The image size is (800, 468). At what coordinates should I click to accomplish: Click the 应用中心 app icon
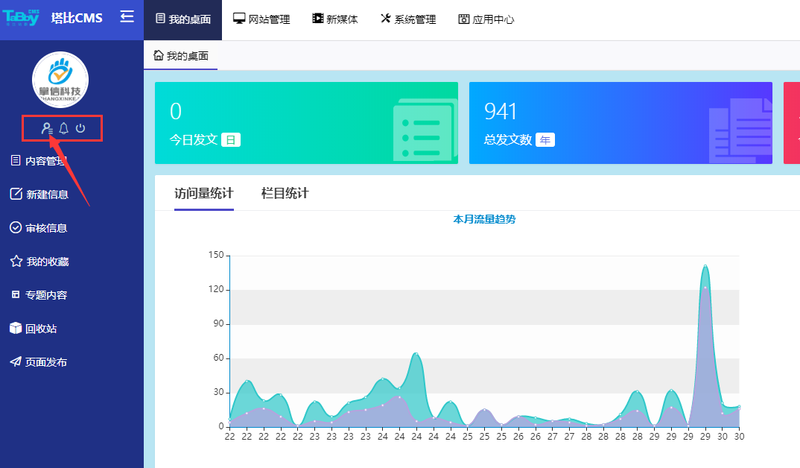tap(463, 19)
